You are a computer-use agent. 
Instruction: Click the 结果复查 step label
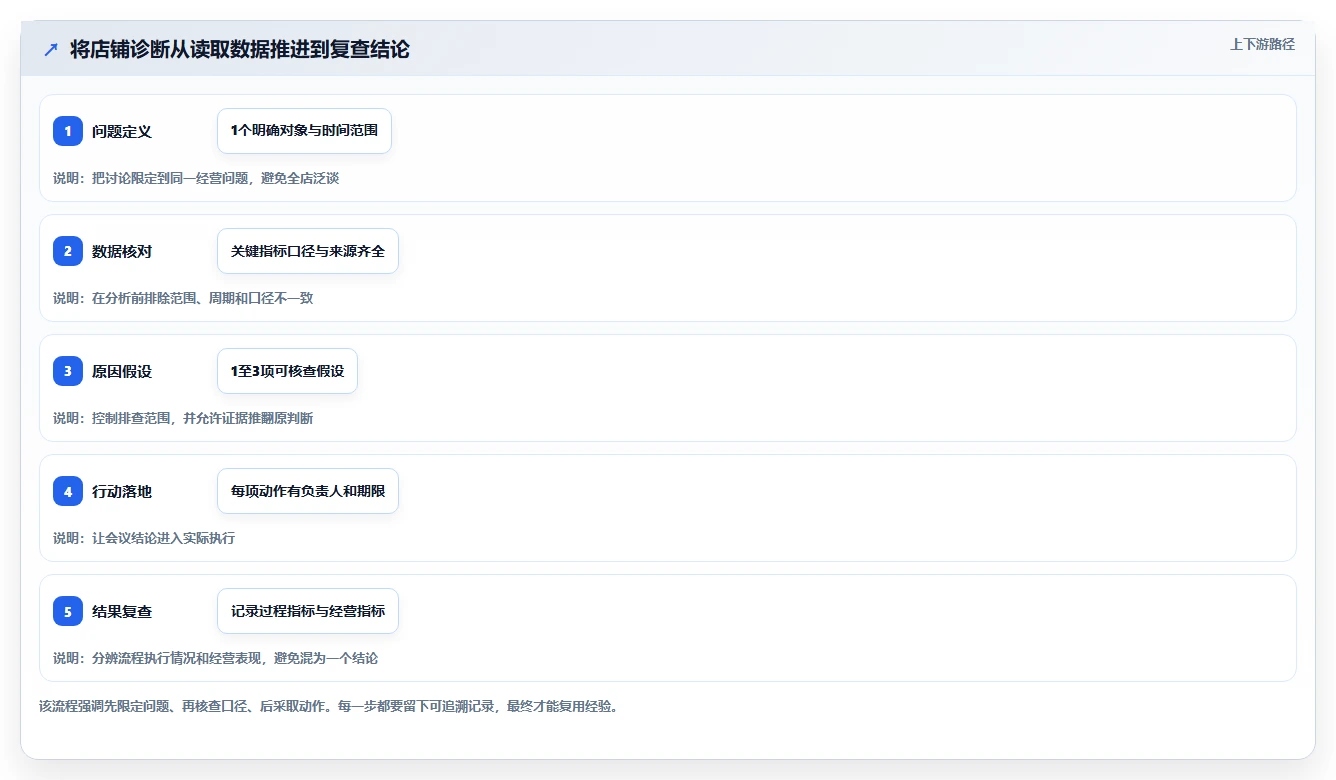tap(122, 611)
